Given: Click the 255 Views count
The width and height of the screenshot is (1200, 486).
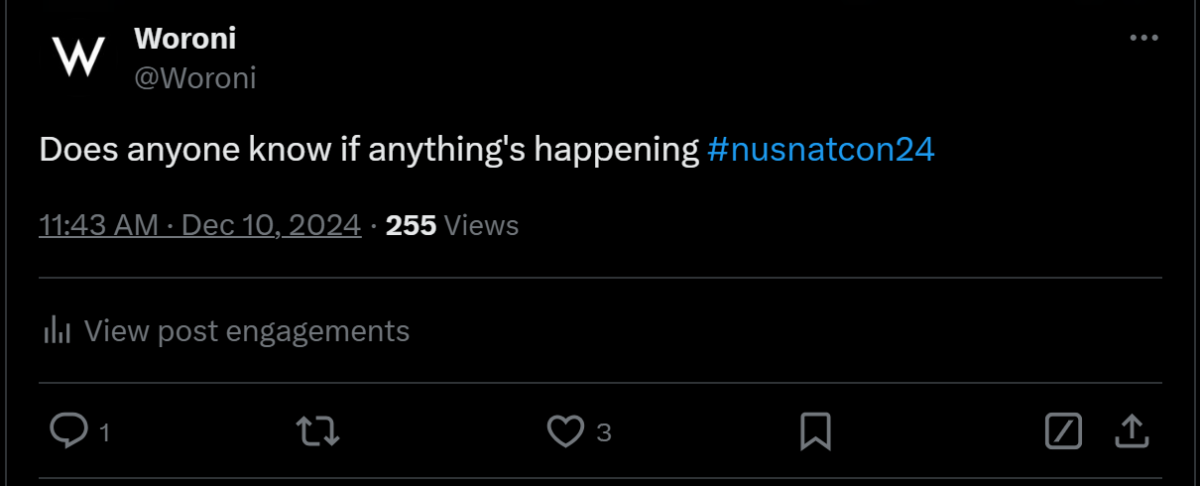Looking at the screenshot, I should coord(452,225).
